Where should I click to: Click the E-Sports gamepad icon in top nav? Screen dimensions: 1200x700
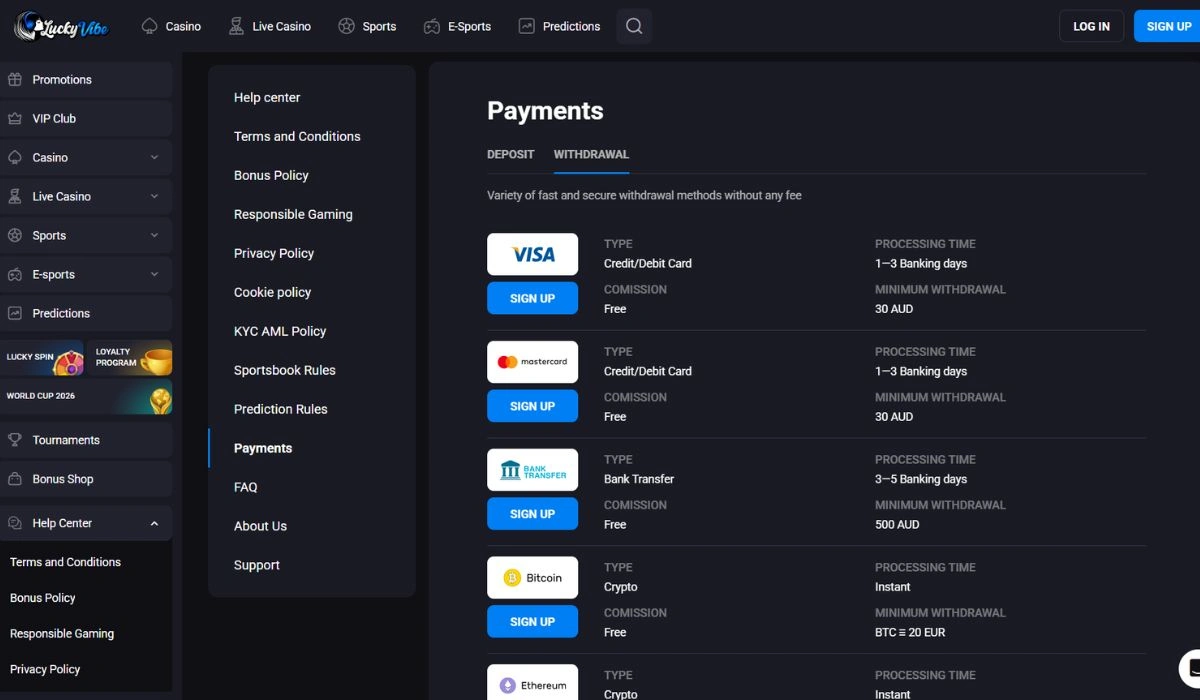coord(432,26)
